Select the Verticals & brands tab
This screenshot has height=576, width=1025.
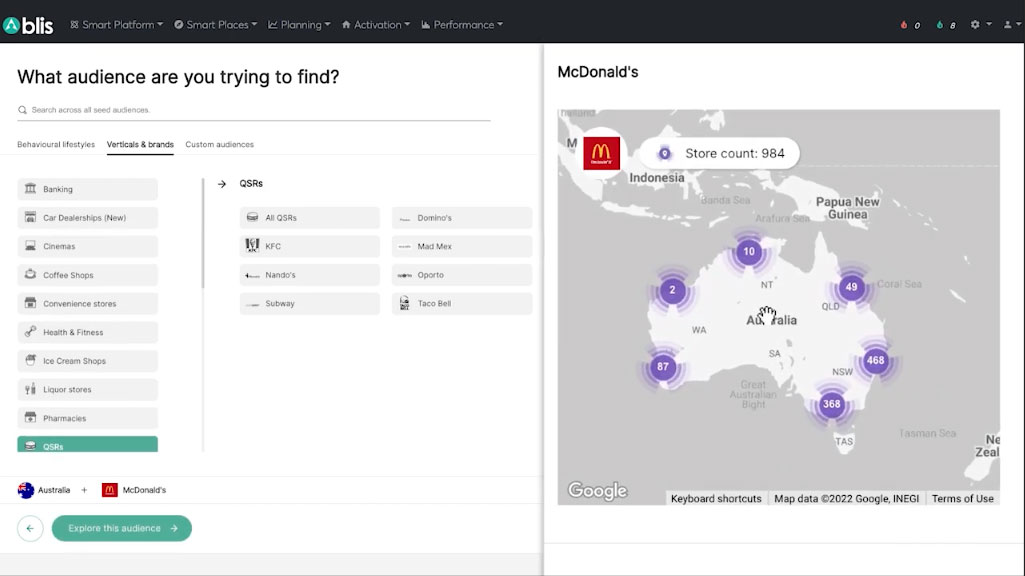point(141,144)
